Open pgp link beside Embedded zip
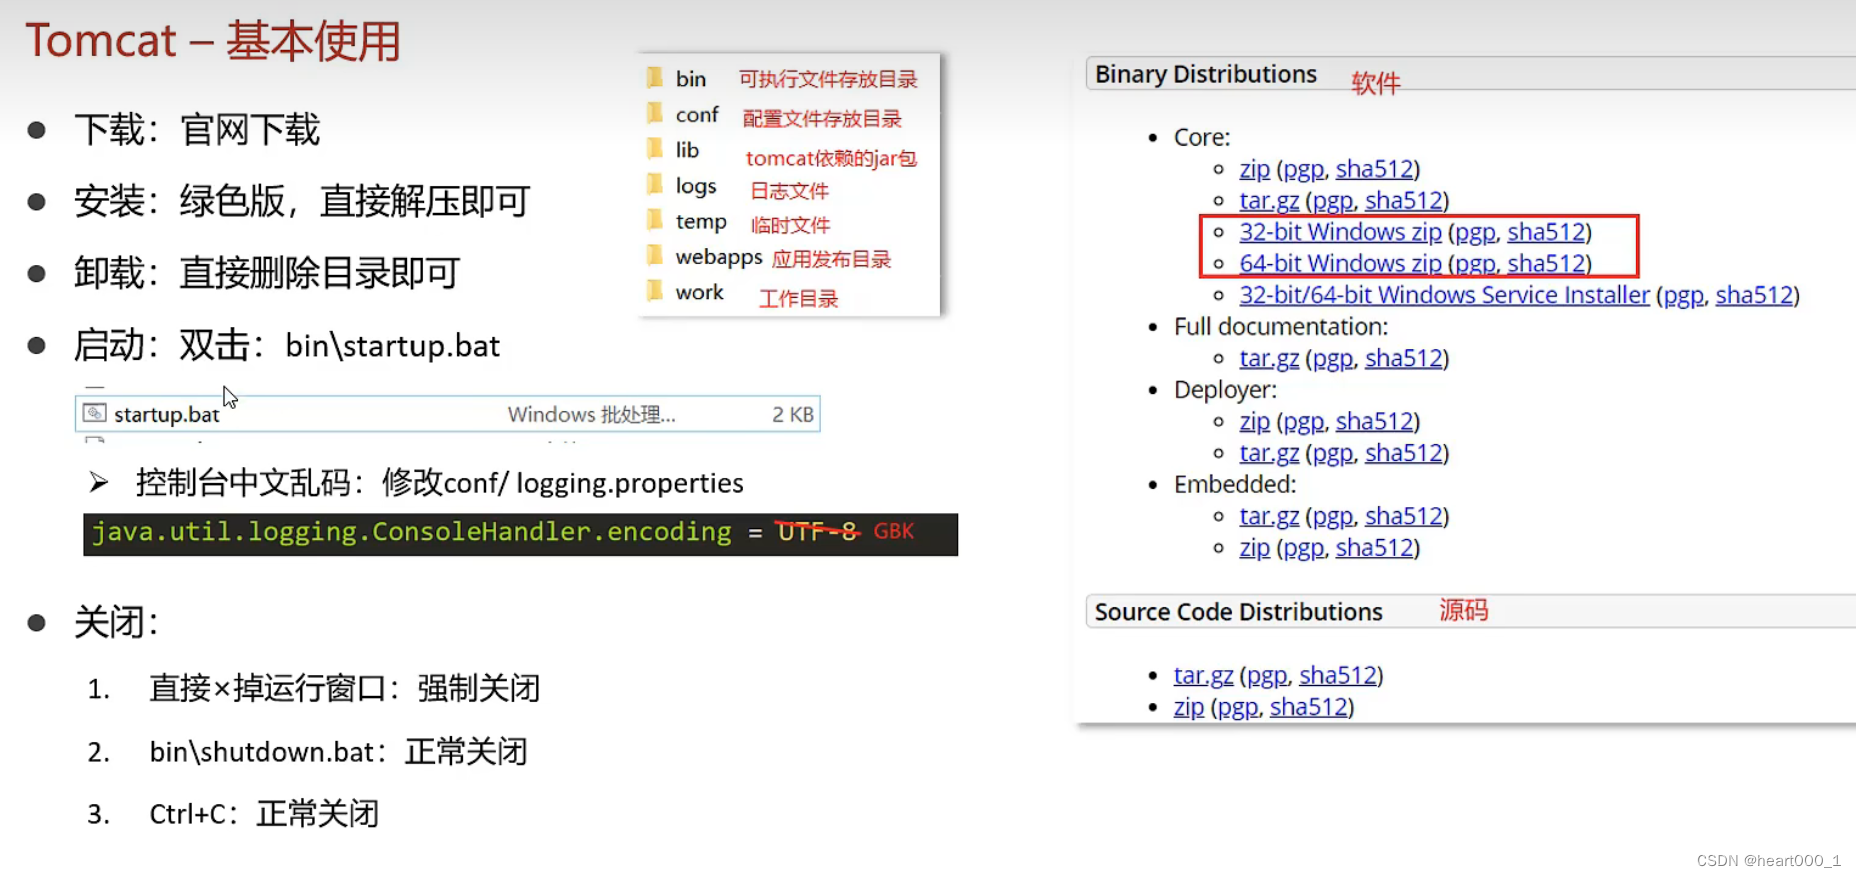1856x877 pixels. (1303, 548)
